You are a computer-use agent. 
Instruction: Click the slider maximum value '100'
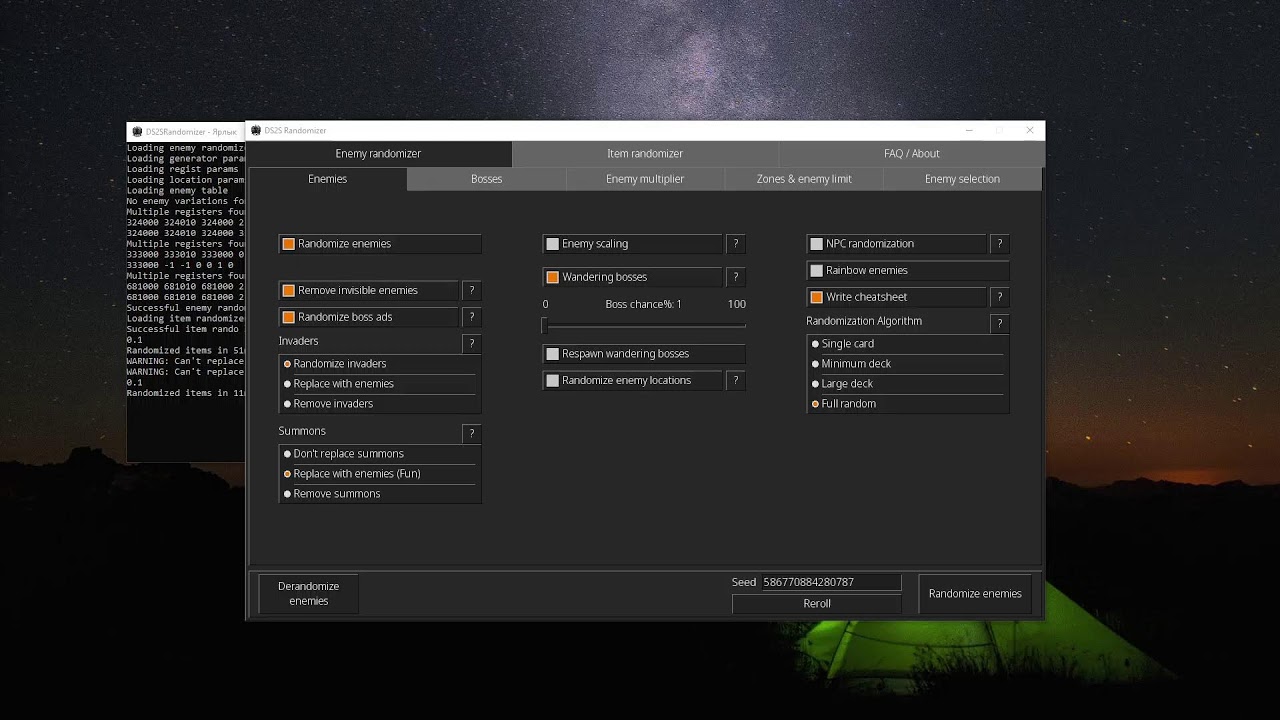click(737, 304)
